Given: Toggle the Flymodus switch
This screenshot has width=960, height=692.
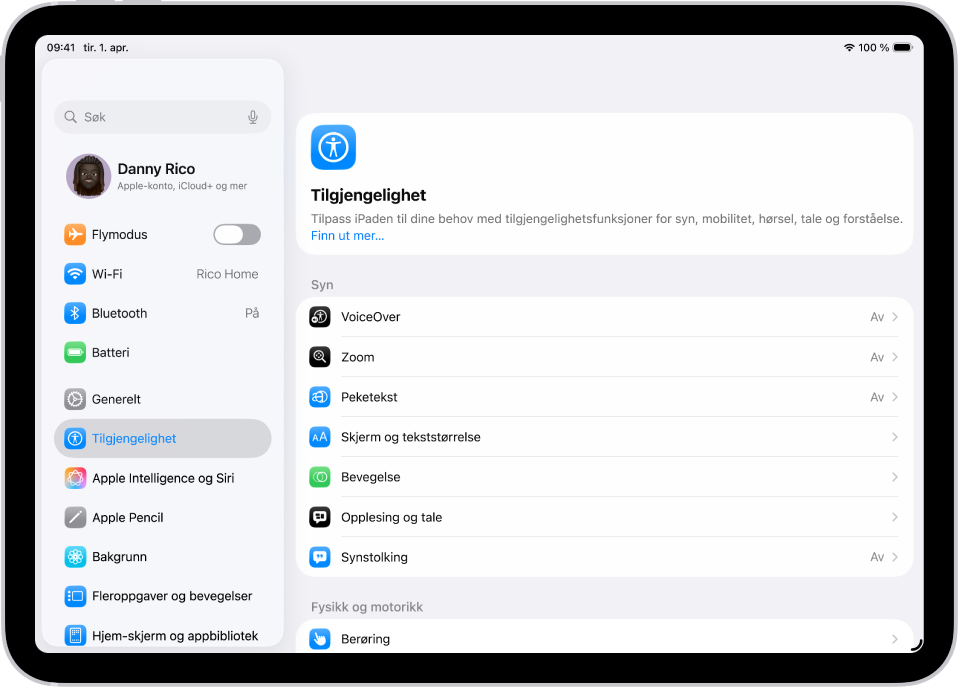Looking at the screenshot, I should [237, 235].
